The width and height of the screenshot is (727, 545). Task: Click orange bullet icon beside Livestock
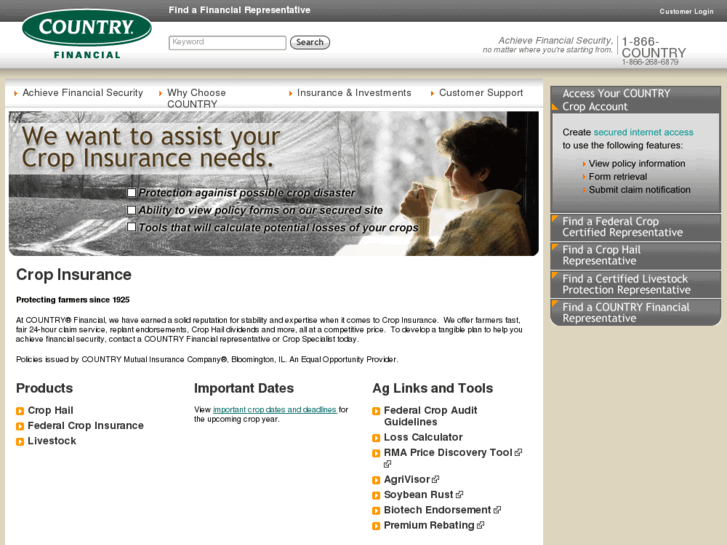[20, 442]
